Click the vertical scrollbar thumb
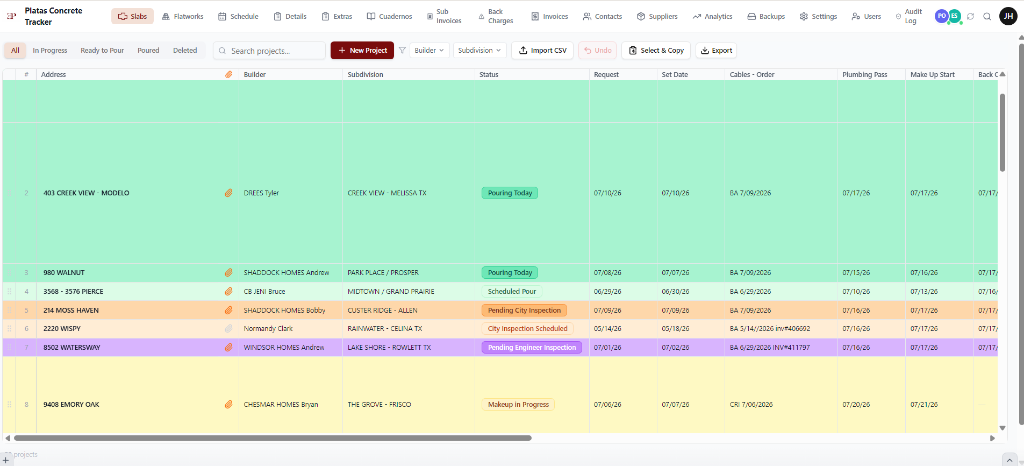 [1002, 132]
